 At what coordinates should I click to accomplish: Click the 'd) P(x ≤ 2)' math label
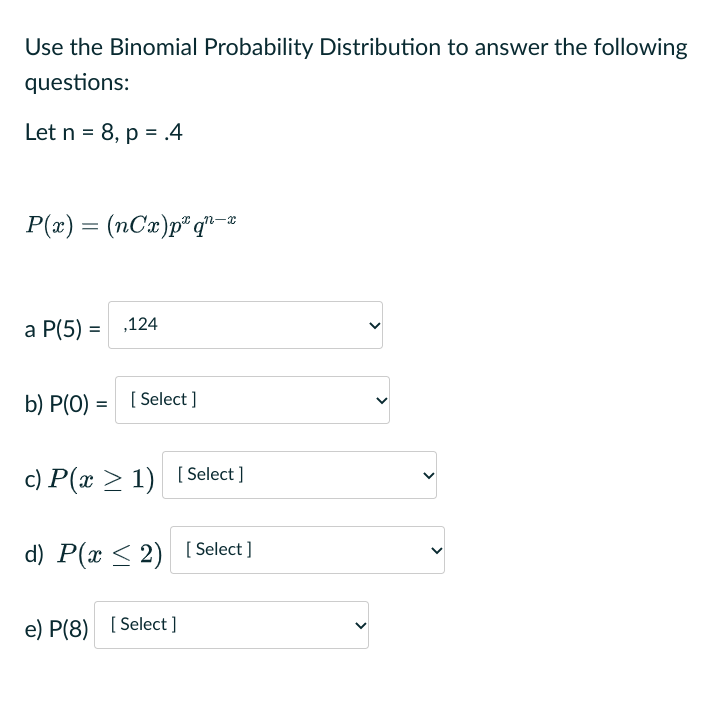coord(94,554)
